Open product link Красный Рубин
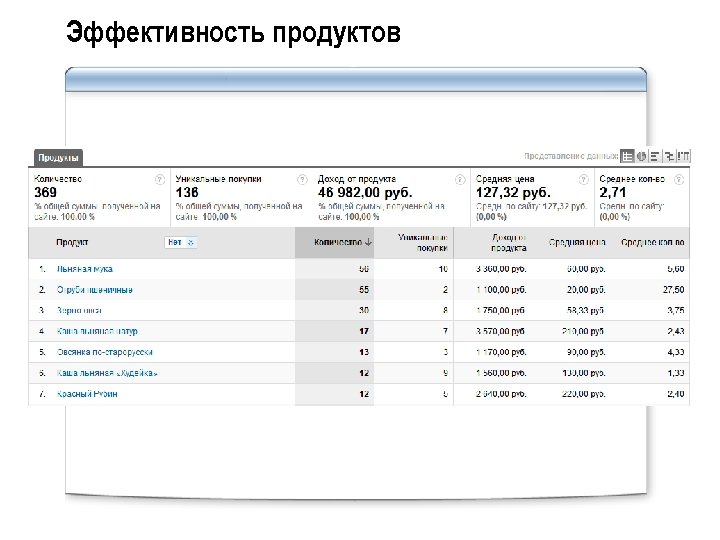The image size is (720, 540). pyautogui.click(x=87, y=394)
